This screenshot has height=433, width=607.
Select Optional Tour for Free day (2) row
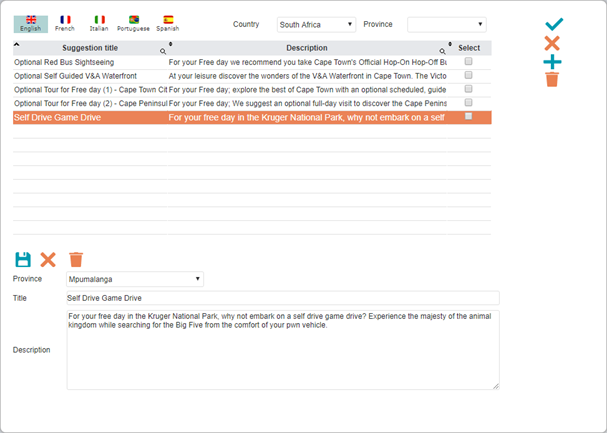[252, 104]
